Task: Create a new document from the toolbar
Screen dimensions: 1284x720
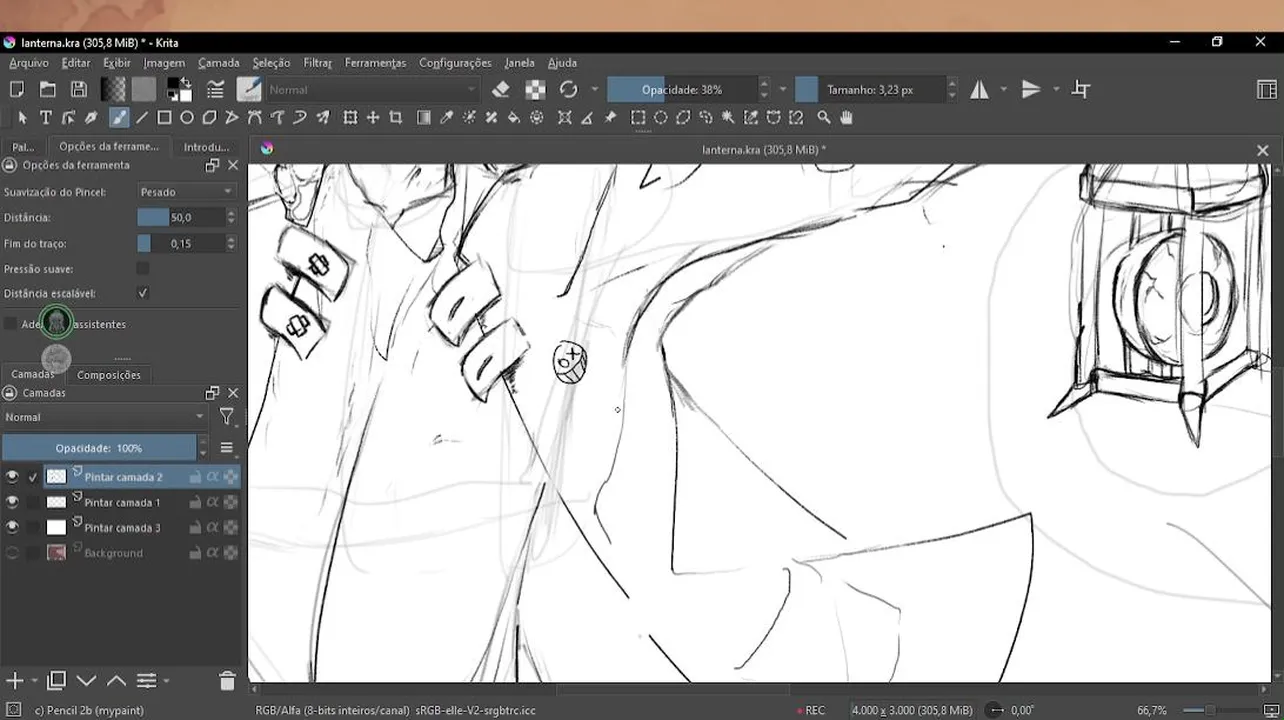Action: [x=17, y=89]
